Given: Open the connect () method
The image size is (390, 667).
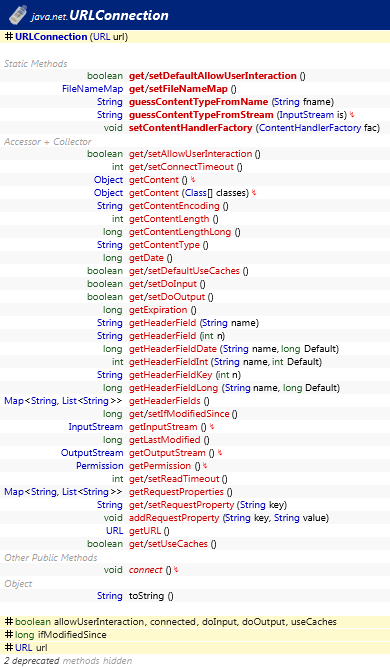Looking at the screenshot, I should click(x=146, y=570).
